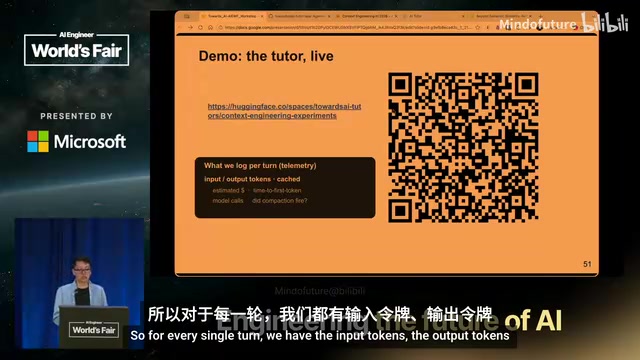This screenshot has height=360, width=640.
Task: Open the huggingface.co context-engineering-experiments link
Action: (x=284, y=111)
